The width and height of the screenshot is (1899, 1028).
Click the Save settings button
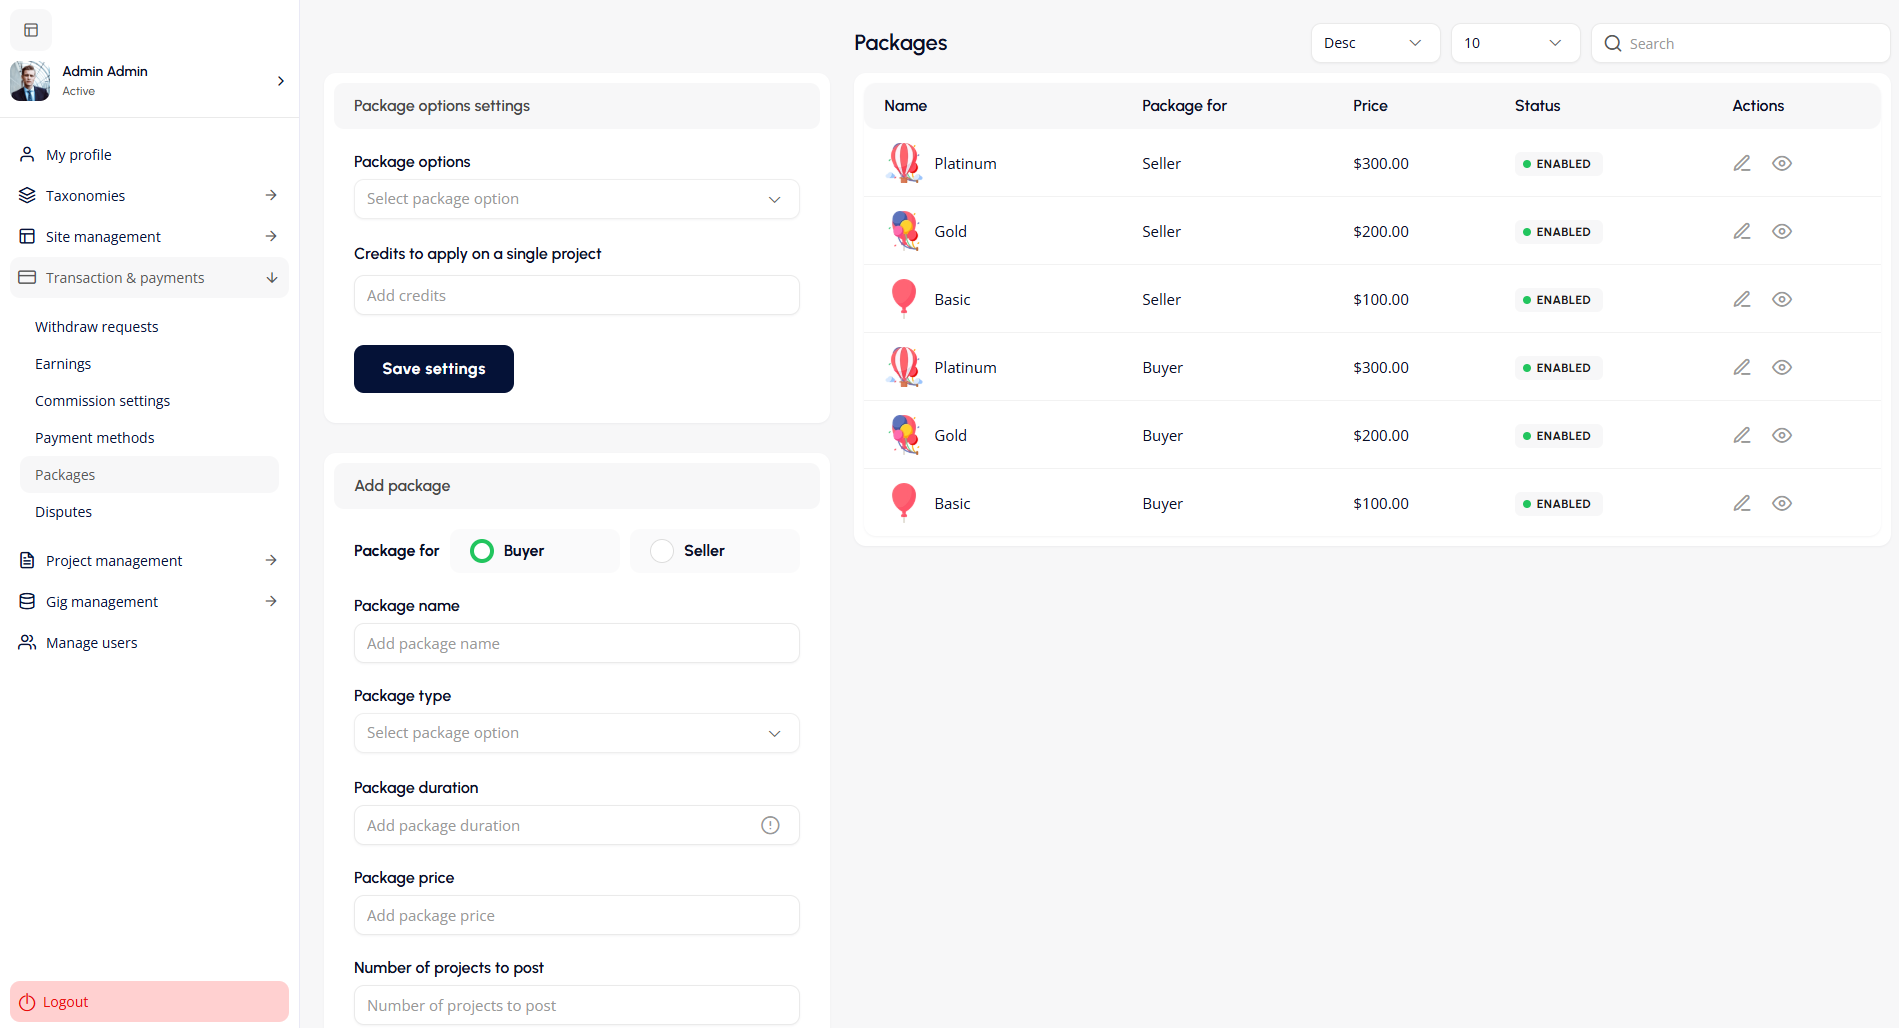433,369
